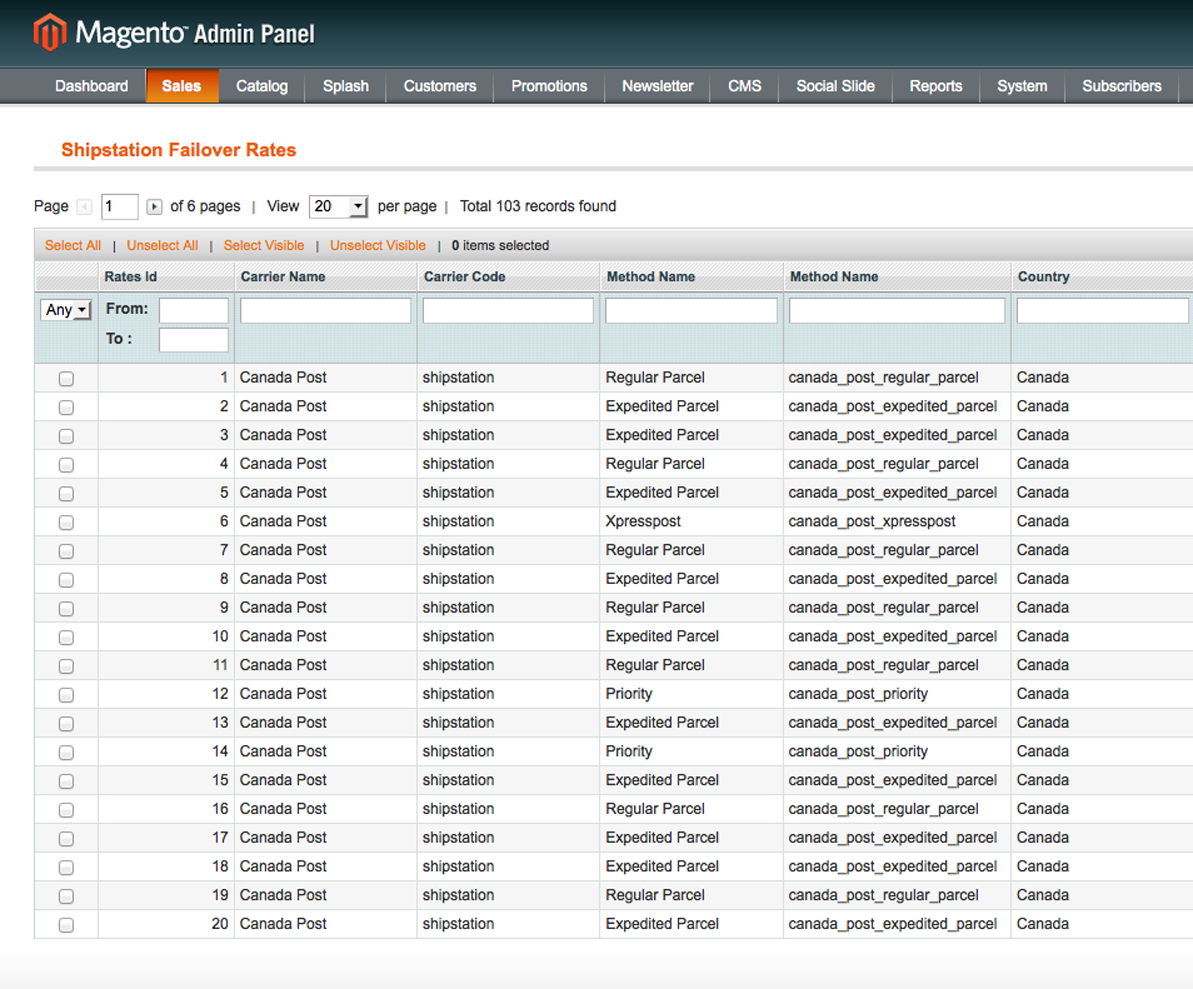Sort by the Carrier Name column header
The image size is (1193, 989).
coord(283,277)
